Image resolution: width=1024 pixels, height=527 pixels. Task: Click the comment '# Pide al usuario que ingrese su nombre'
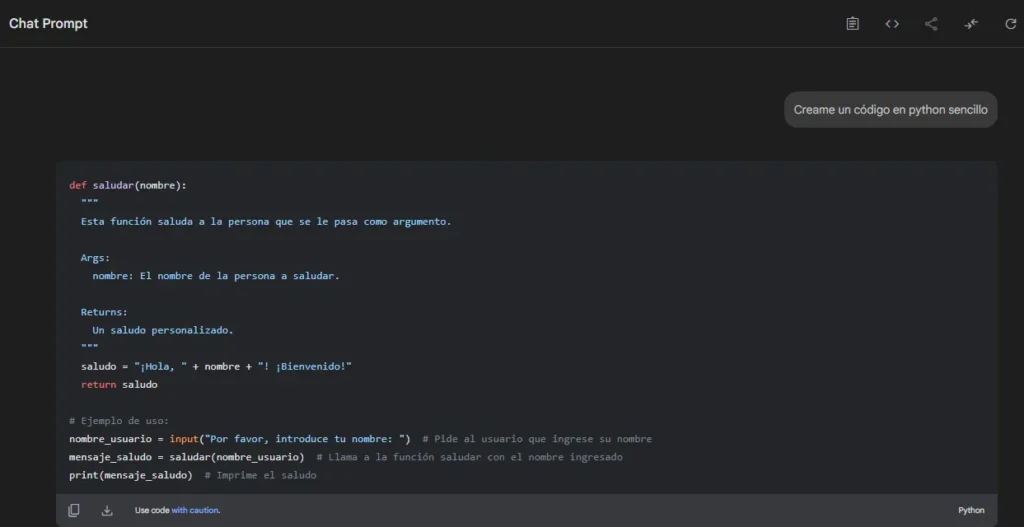coord(537,439)
